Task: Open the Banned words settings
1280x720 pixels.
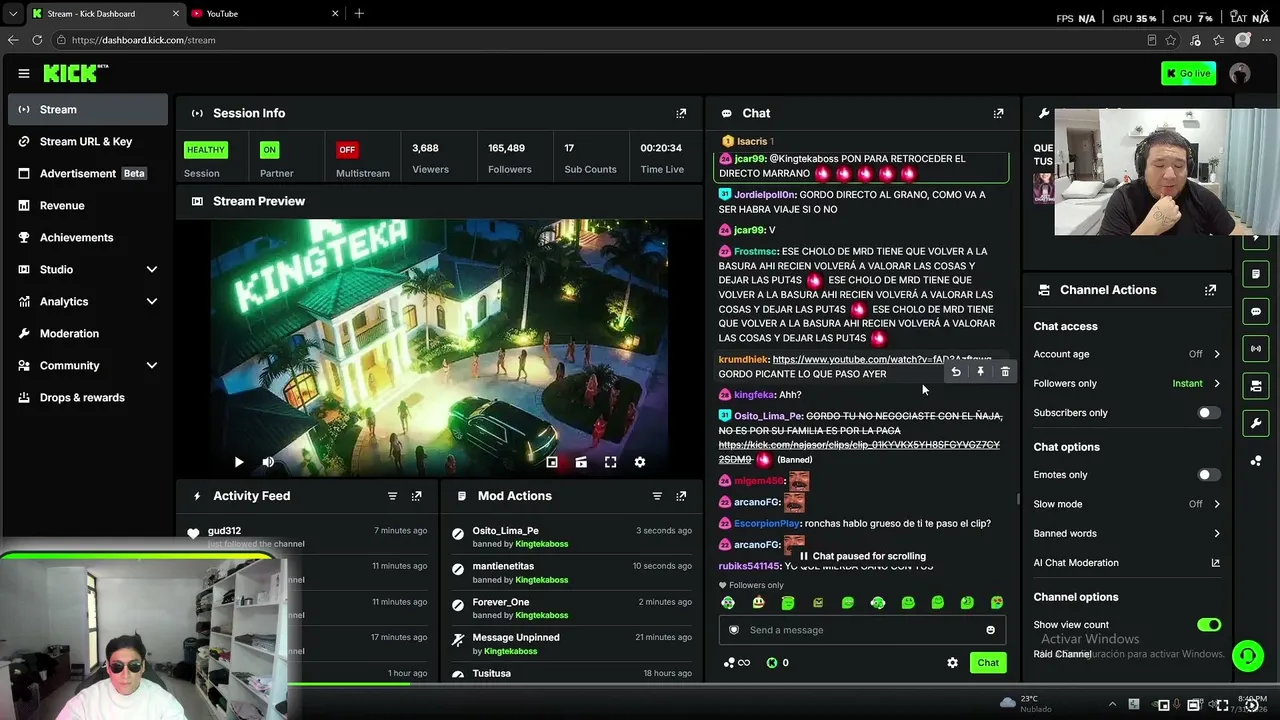Action: 1127,534
